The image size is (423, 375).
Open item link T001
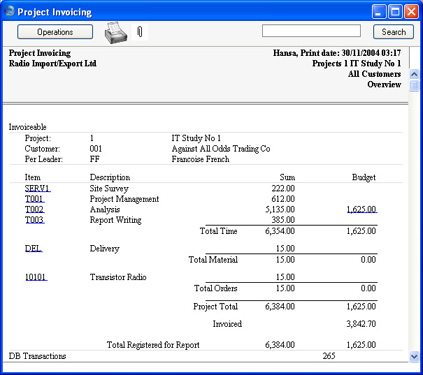pos(34,199)
